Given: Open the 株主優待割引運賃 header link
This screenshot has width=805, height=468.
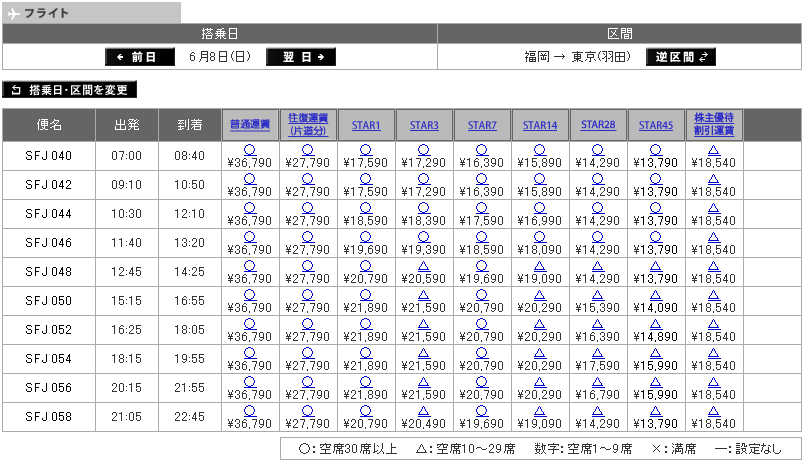Looking at the screenshot, I should click(x=714, y=124).
